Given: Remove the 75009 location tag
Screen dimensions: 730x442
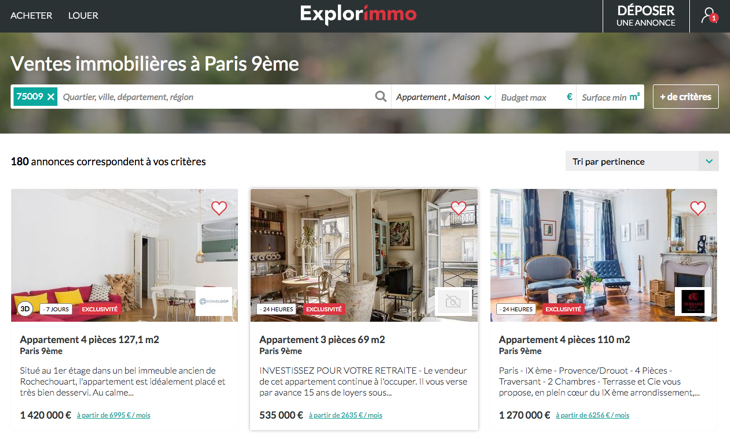Looking at the screenshot, I should tap(51, 97).
